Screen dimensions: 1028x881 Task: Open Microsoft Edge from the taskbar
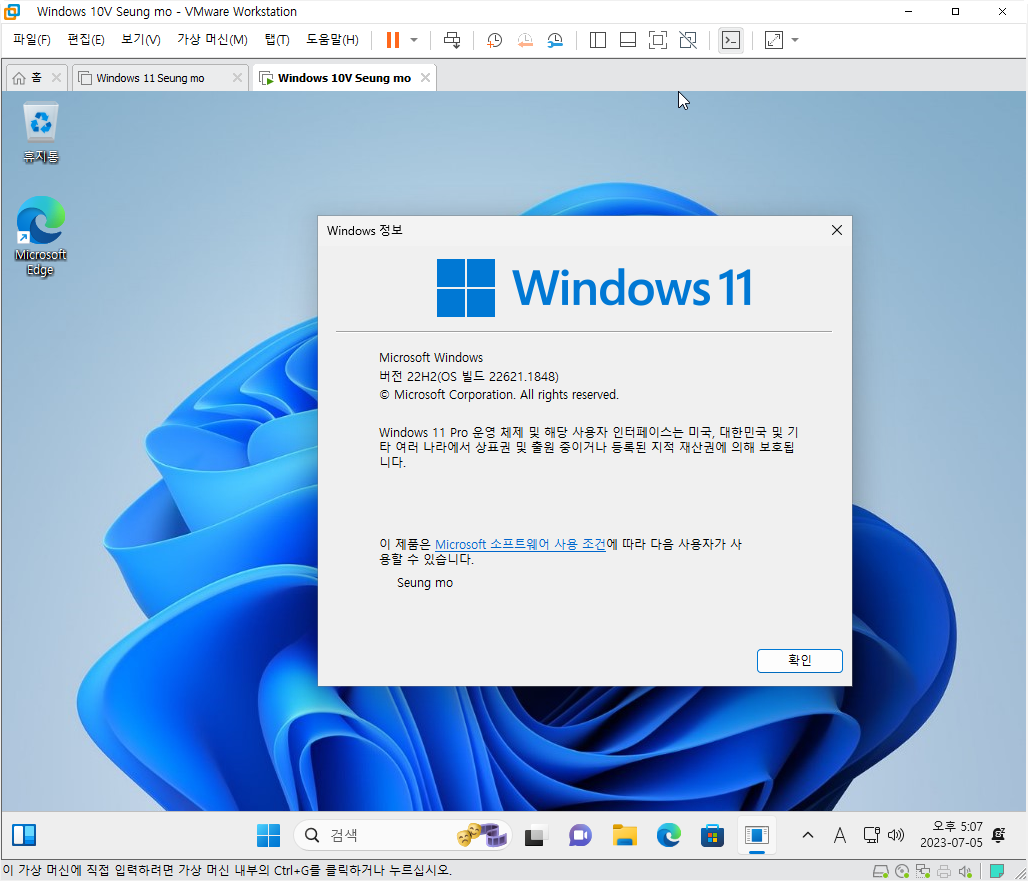(668, 835)
